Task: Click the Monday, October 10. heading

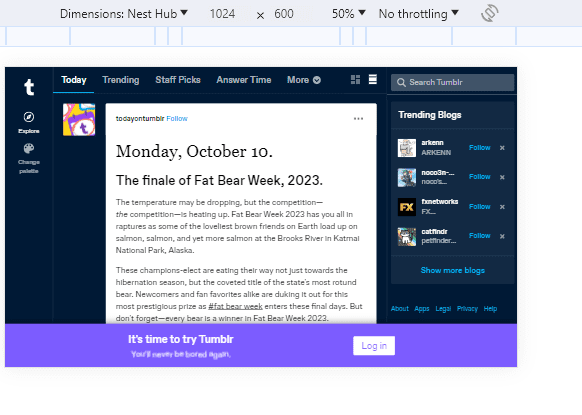Action: coord(194,151)
